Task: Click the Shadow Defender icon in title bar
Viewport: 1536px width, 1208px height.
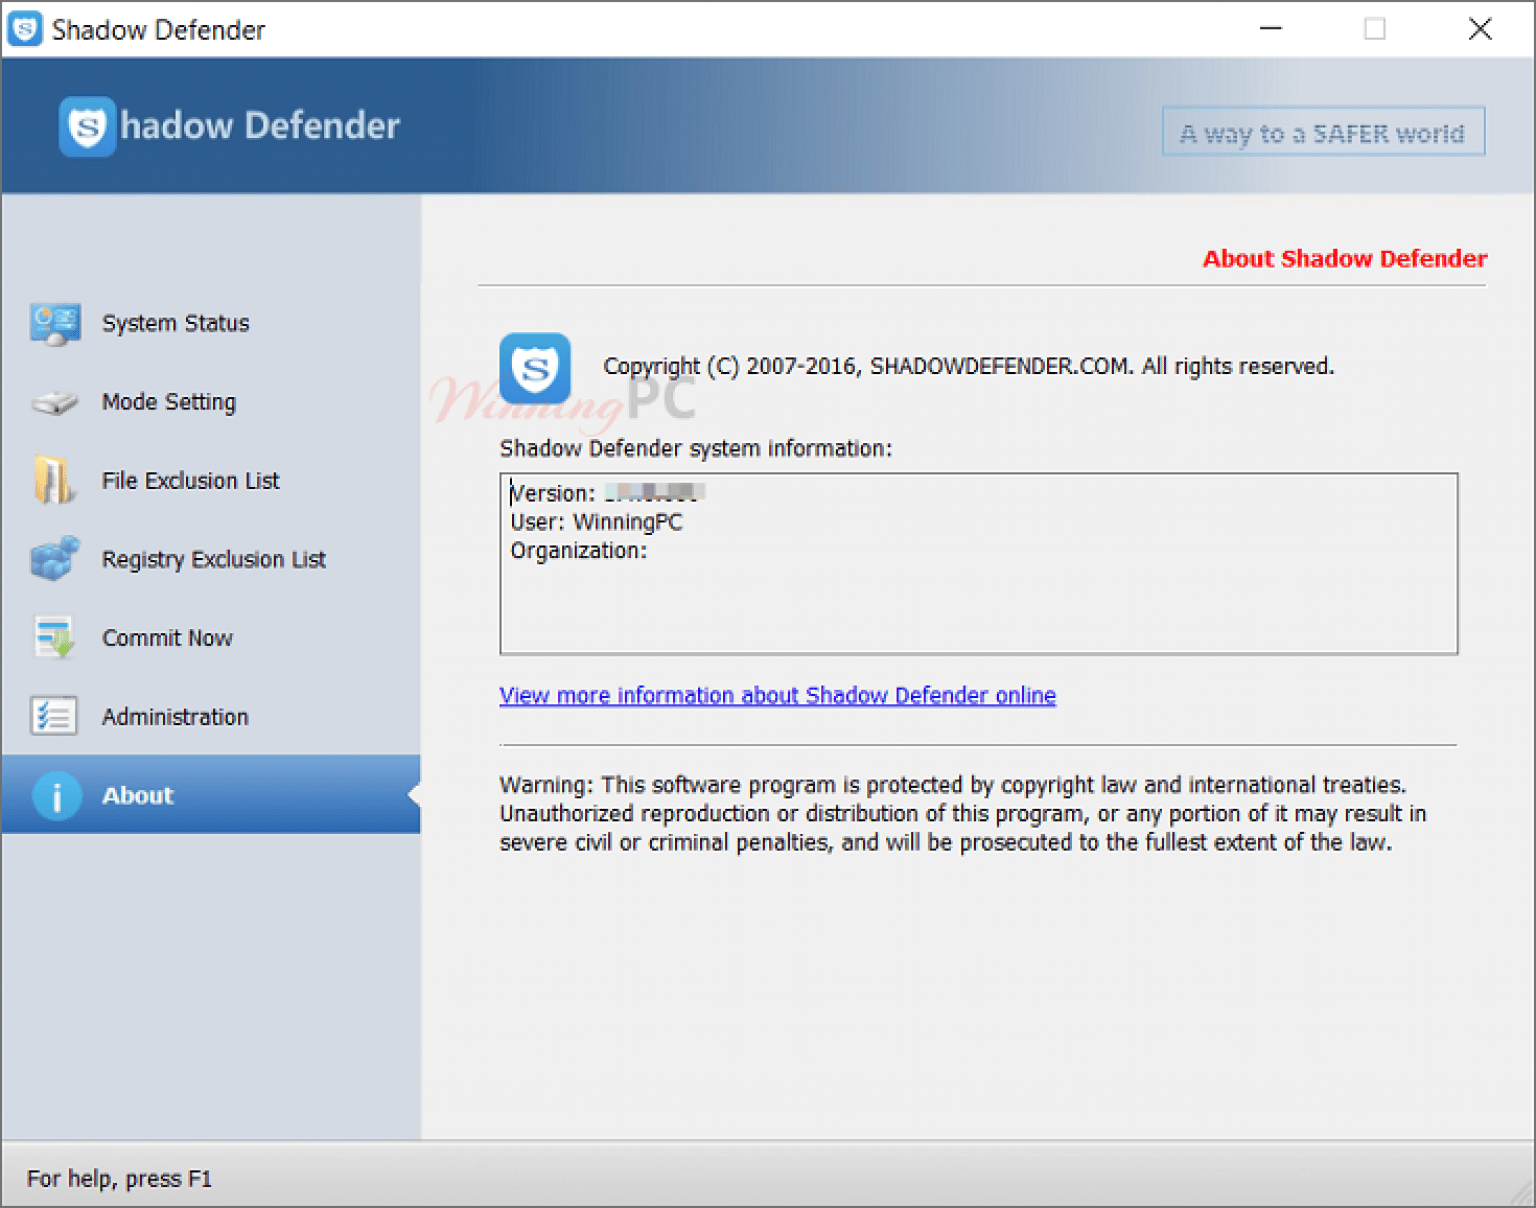Action: tap(24, 29)
